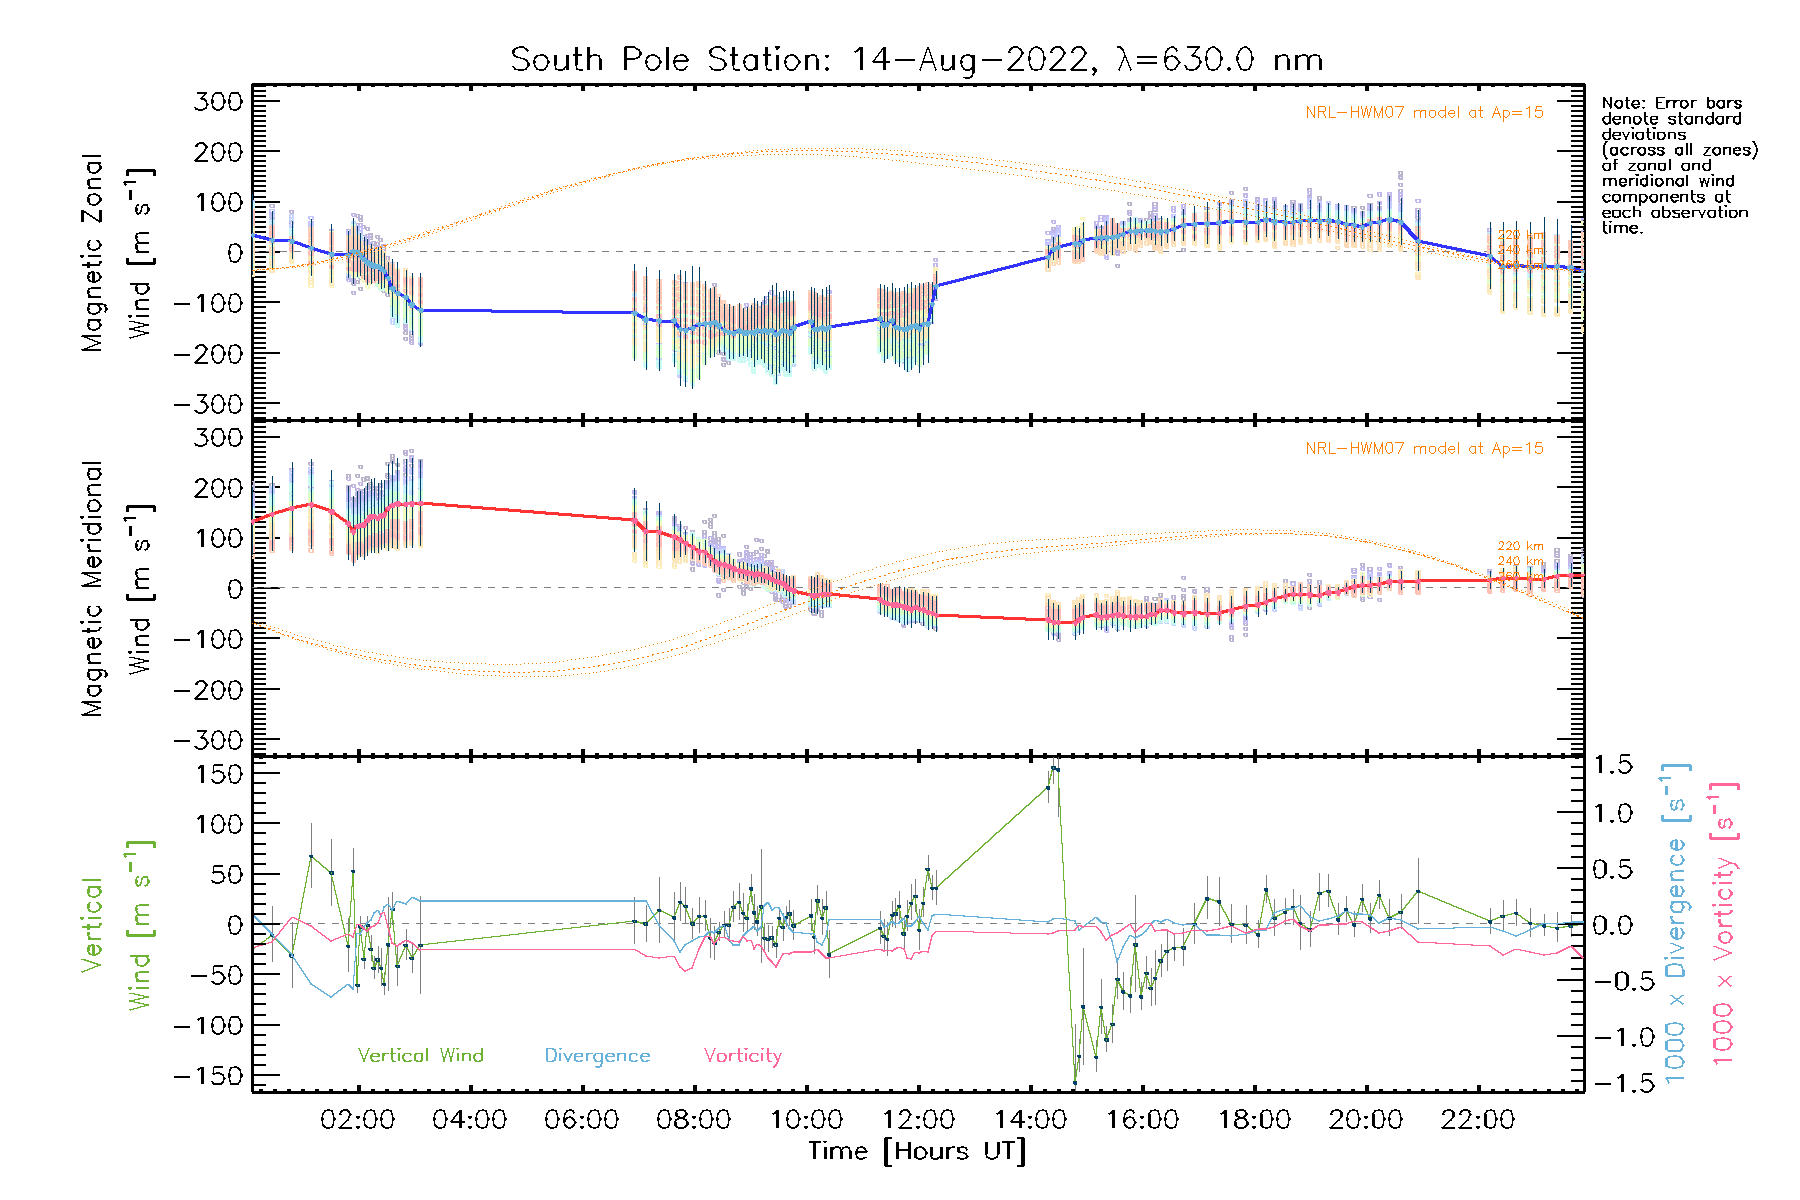This screenshot has height=1200, width=1800.
Task: Click the 22:00 time axis tick label
Action: pos(1477,1120)
